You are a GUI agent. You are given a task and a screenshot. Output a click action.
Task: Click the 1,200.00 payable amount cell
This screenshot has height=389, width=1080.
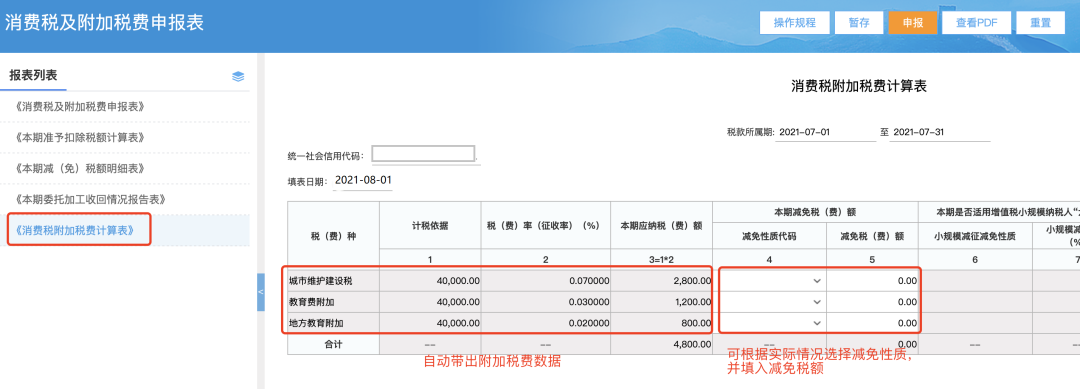[662, 302]
